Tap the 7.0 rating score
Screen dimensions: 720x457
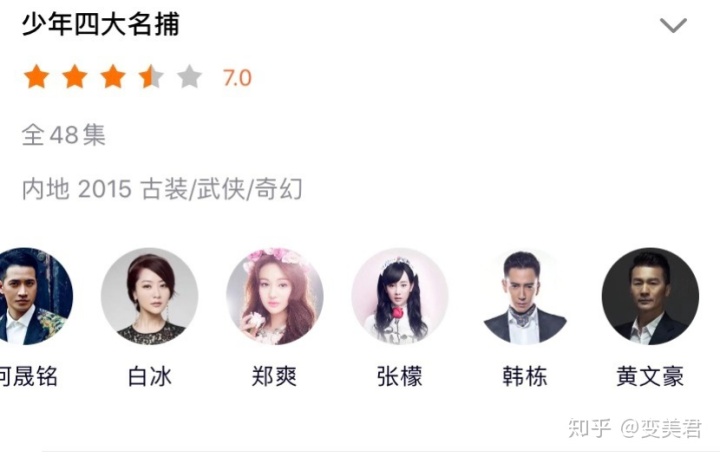click(237, 78)
